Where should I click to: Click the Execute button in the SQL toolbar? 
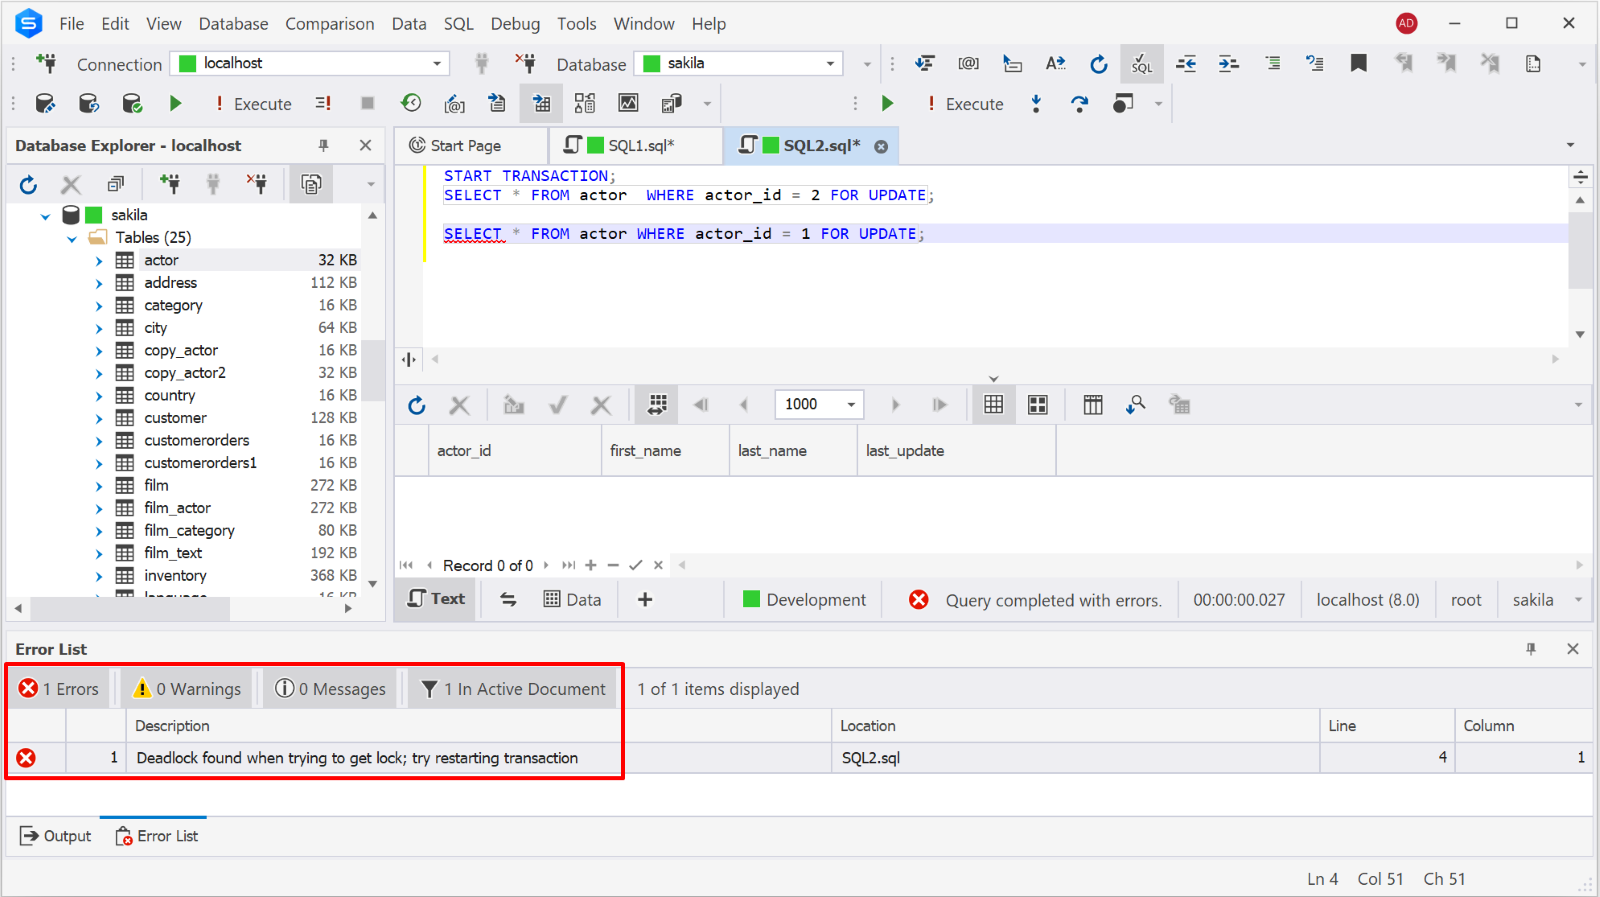tap(254, 104)
